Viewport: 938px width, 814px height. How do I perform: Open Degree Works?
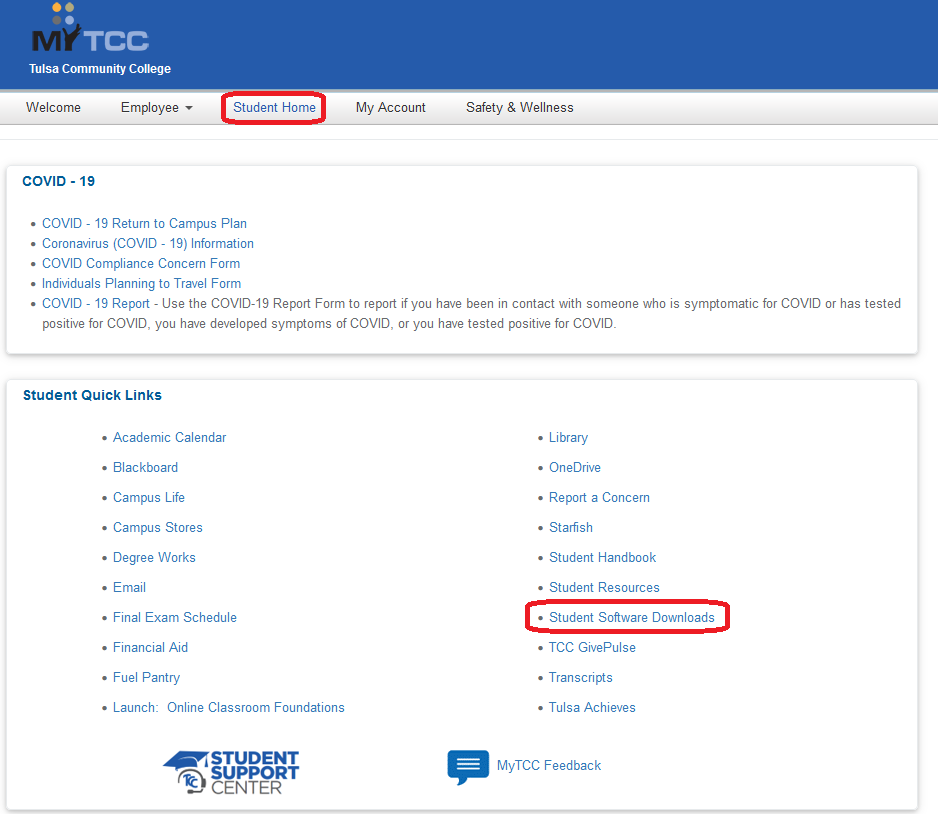(x=154, y=557)
